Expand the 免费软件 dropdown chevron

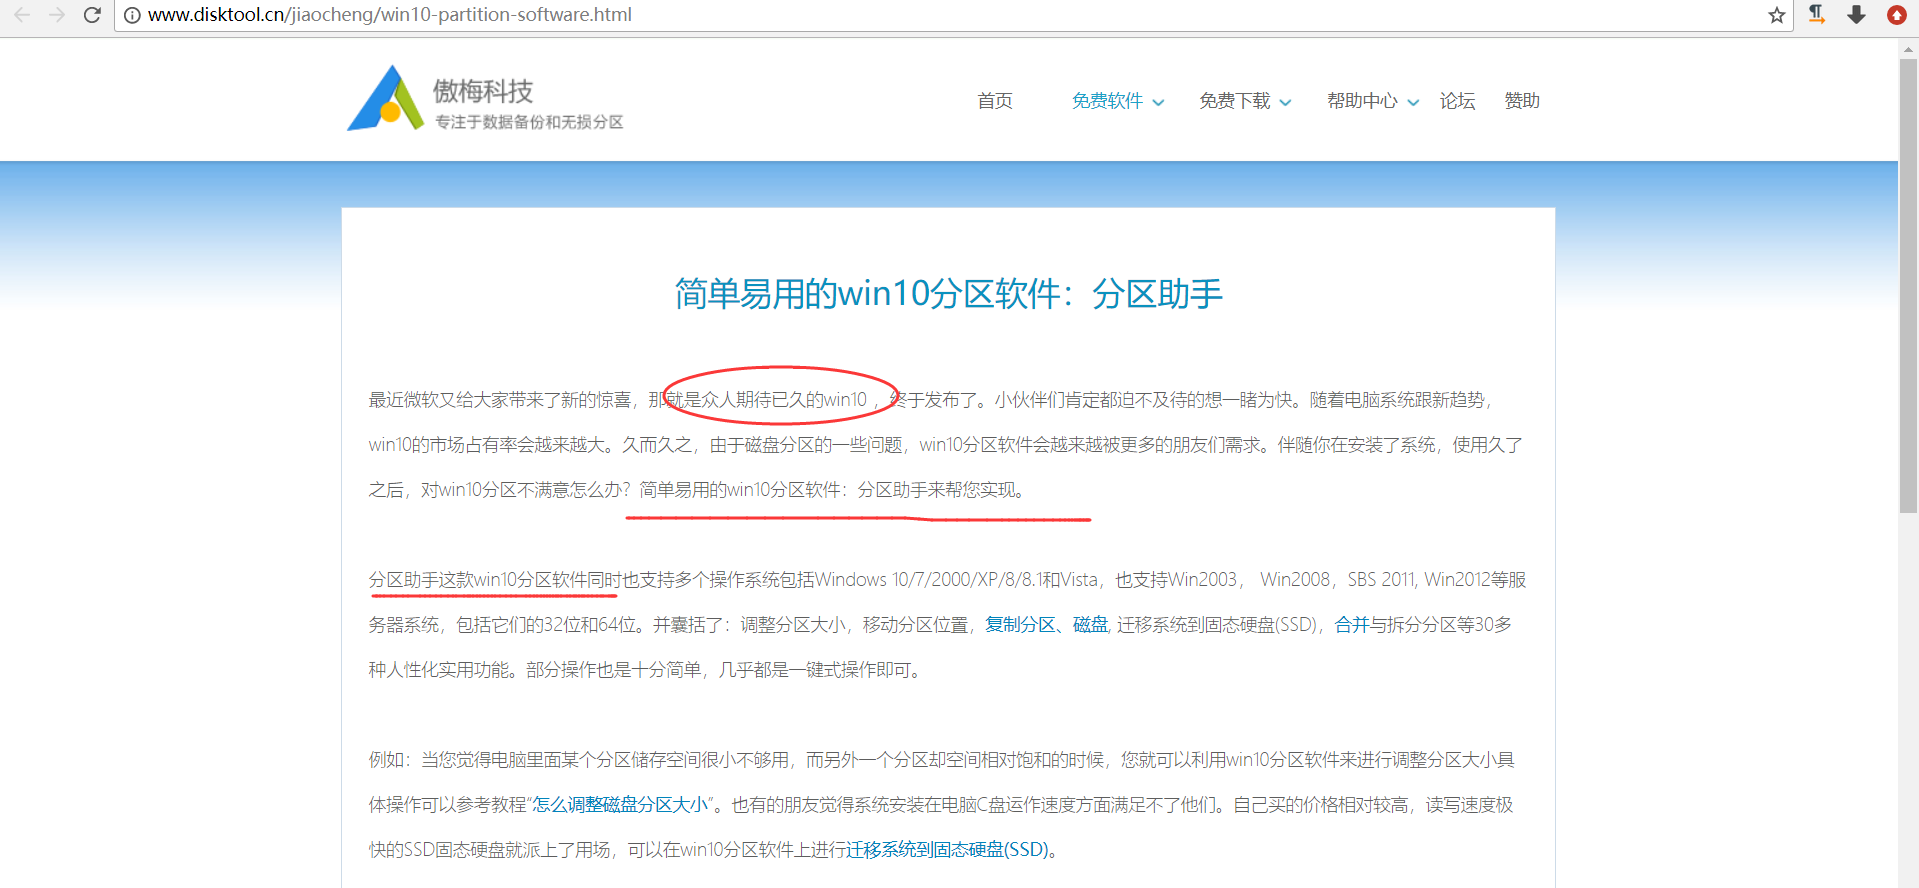(x=1158, y=102)
